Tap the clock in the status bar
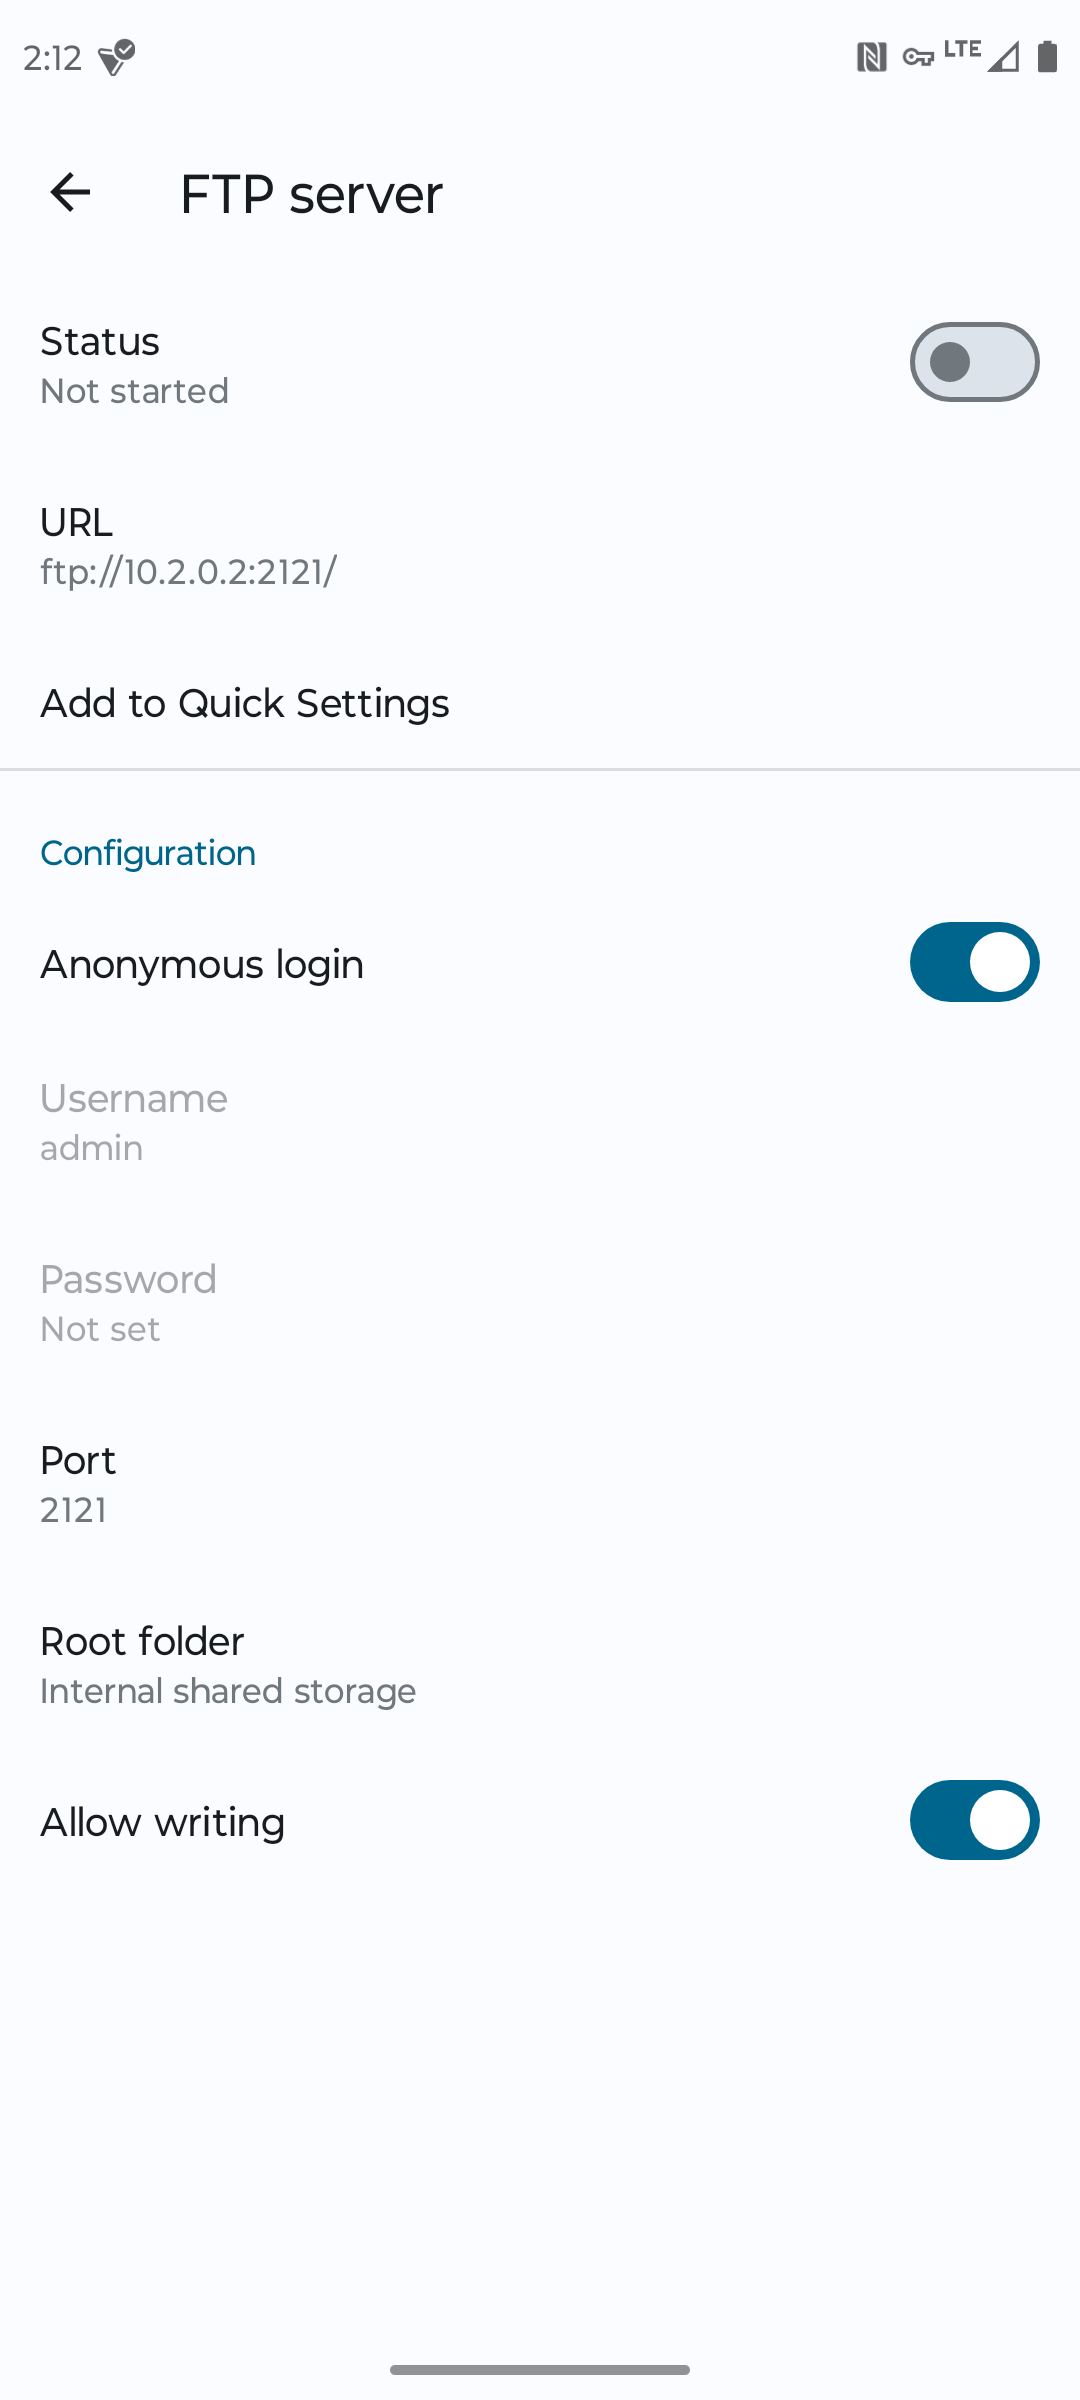 pos(52,58)
